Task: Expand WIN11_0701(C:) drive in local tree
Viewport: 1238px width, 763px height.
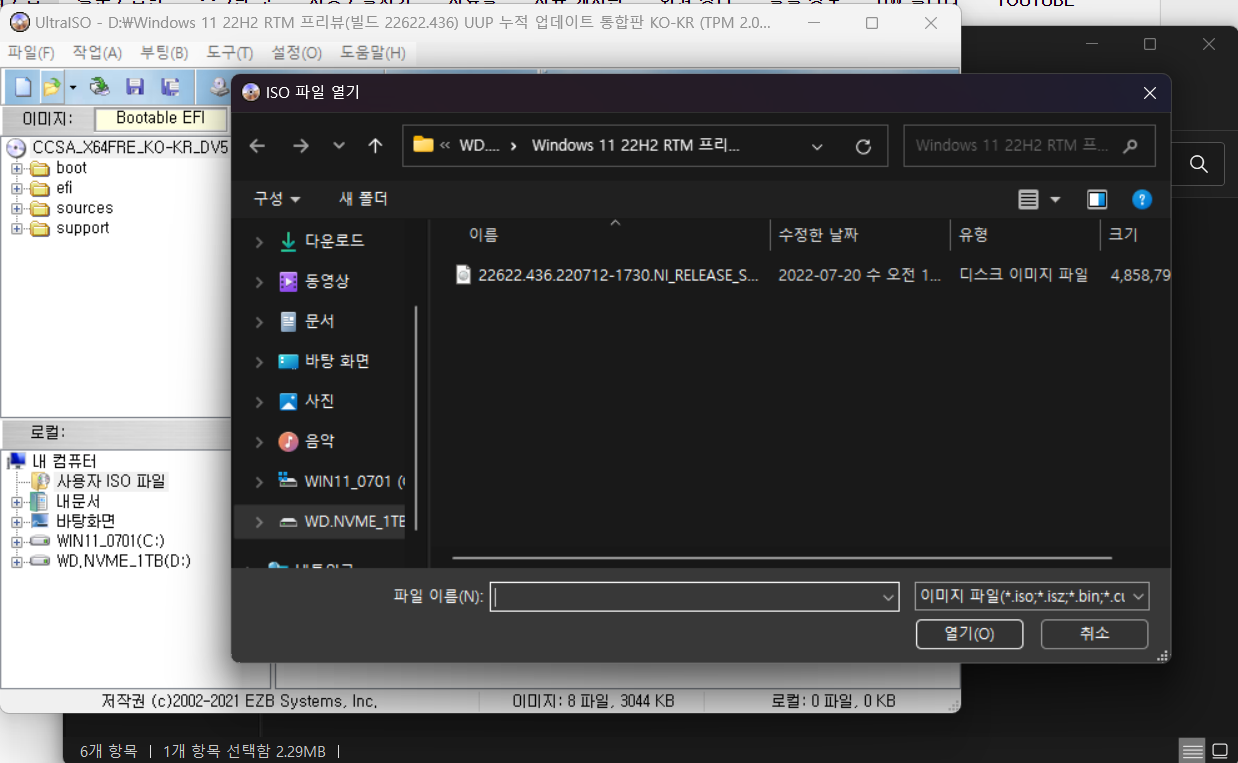Action: [17, 541]
